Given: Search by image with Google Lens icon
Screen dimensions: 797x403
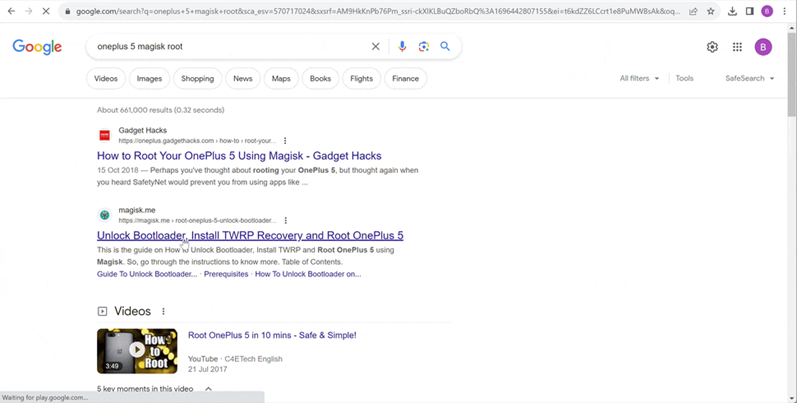Looking at the screenshot, I should (423, 47).
